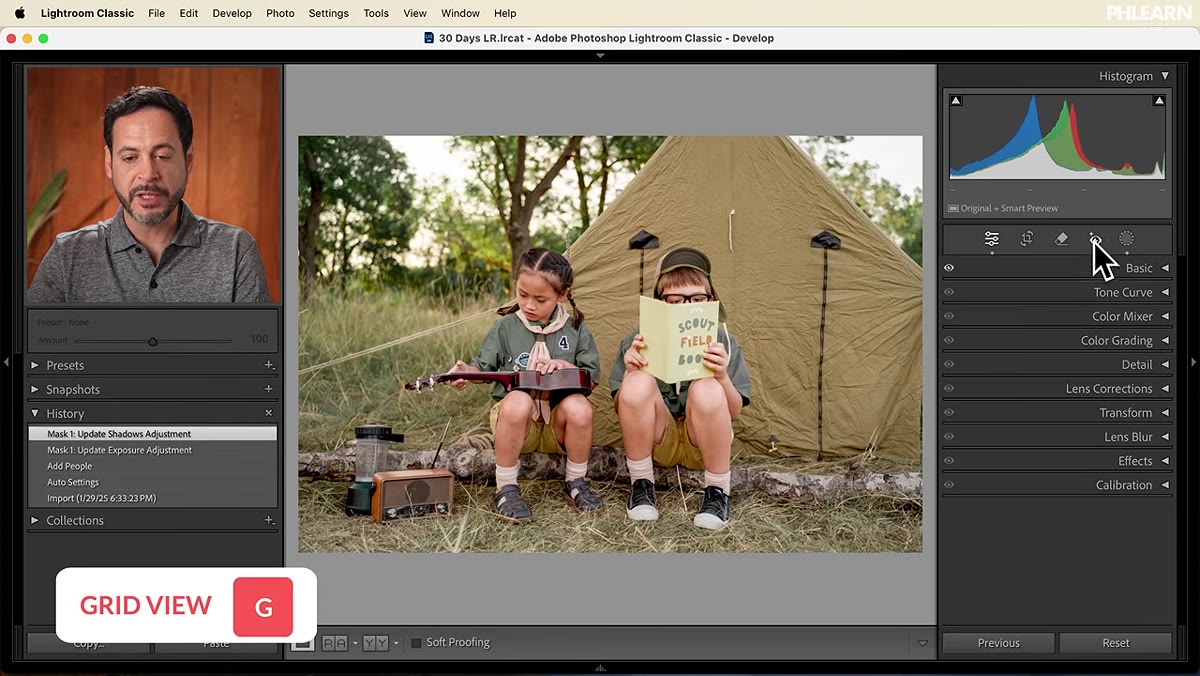Expand the Tone Curve panel
1200x676 pixels.
coord(1165,292)
